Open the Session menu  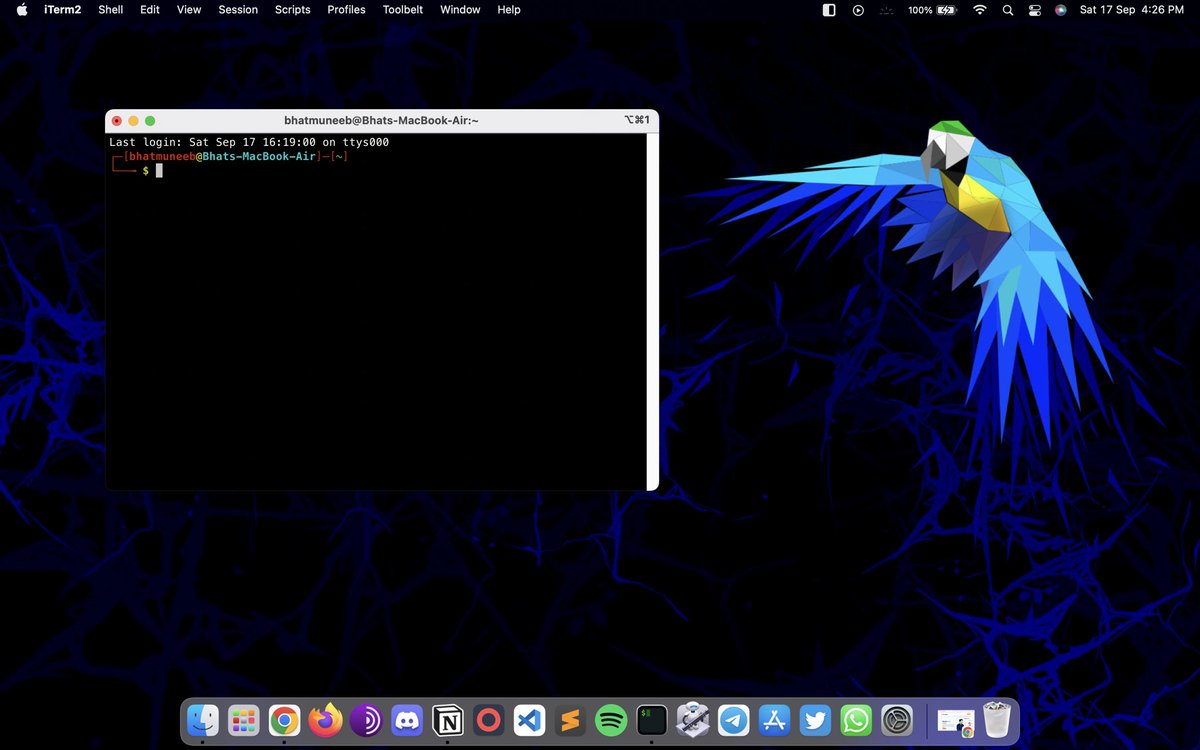238,10
